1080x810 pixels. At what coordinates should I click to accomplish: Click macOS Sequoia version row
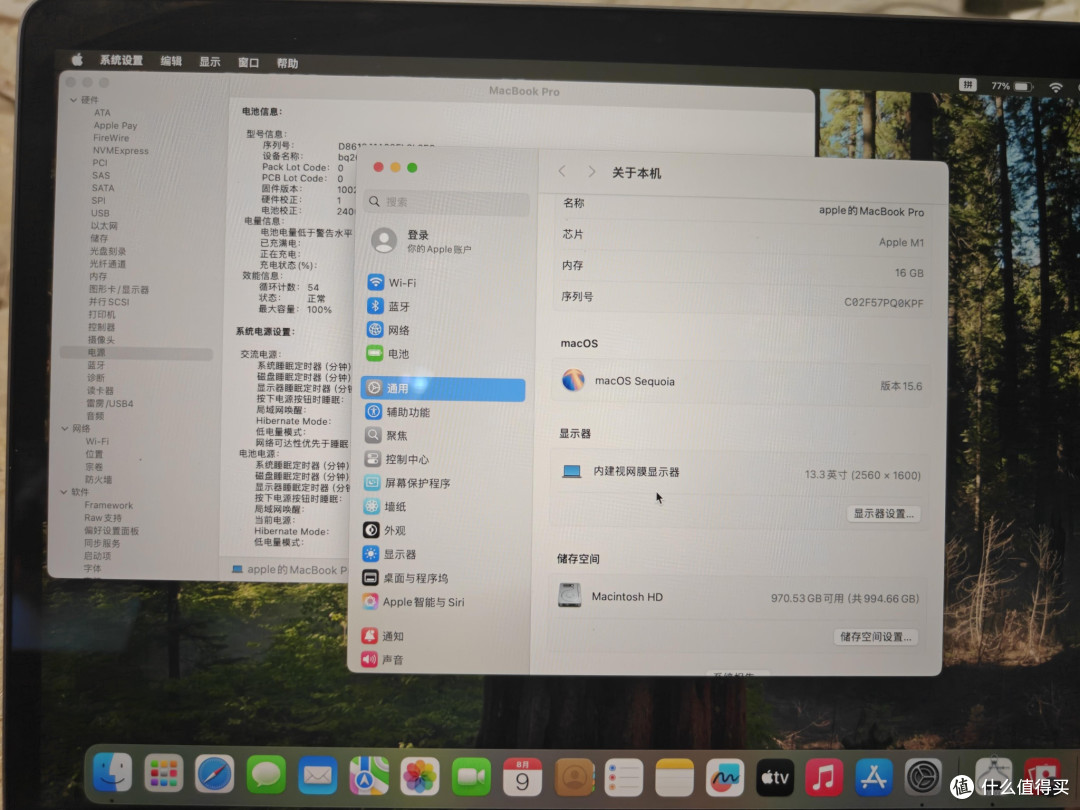pos(741,382)
